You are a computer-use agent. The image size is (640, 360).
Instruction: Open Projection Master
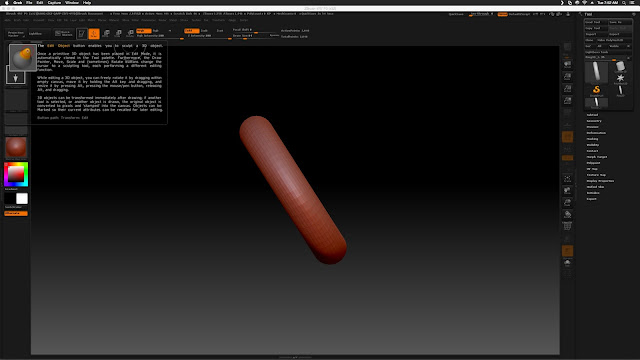[16, 34]
